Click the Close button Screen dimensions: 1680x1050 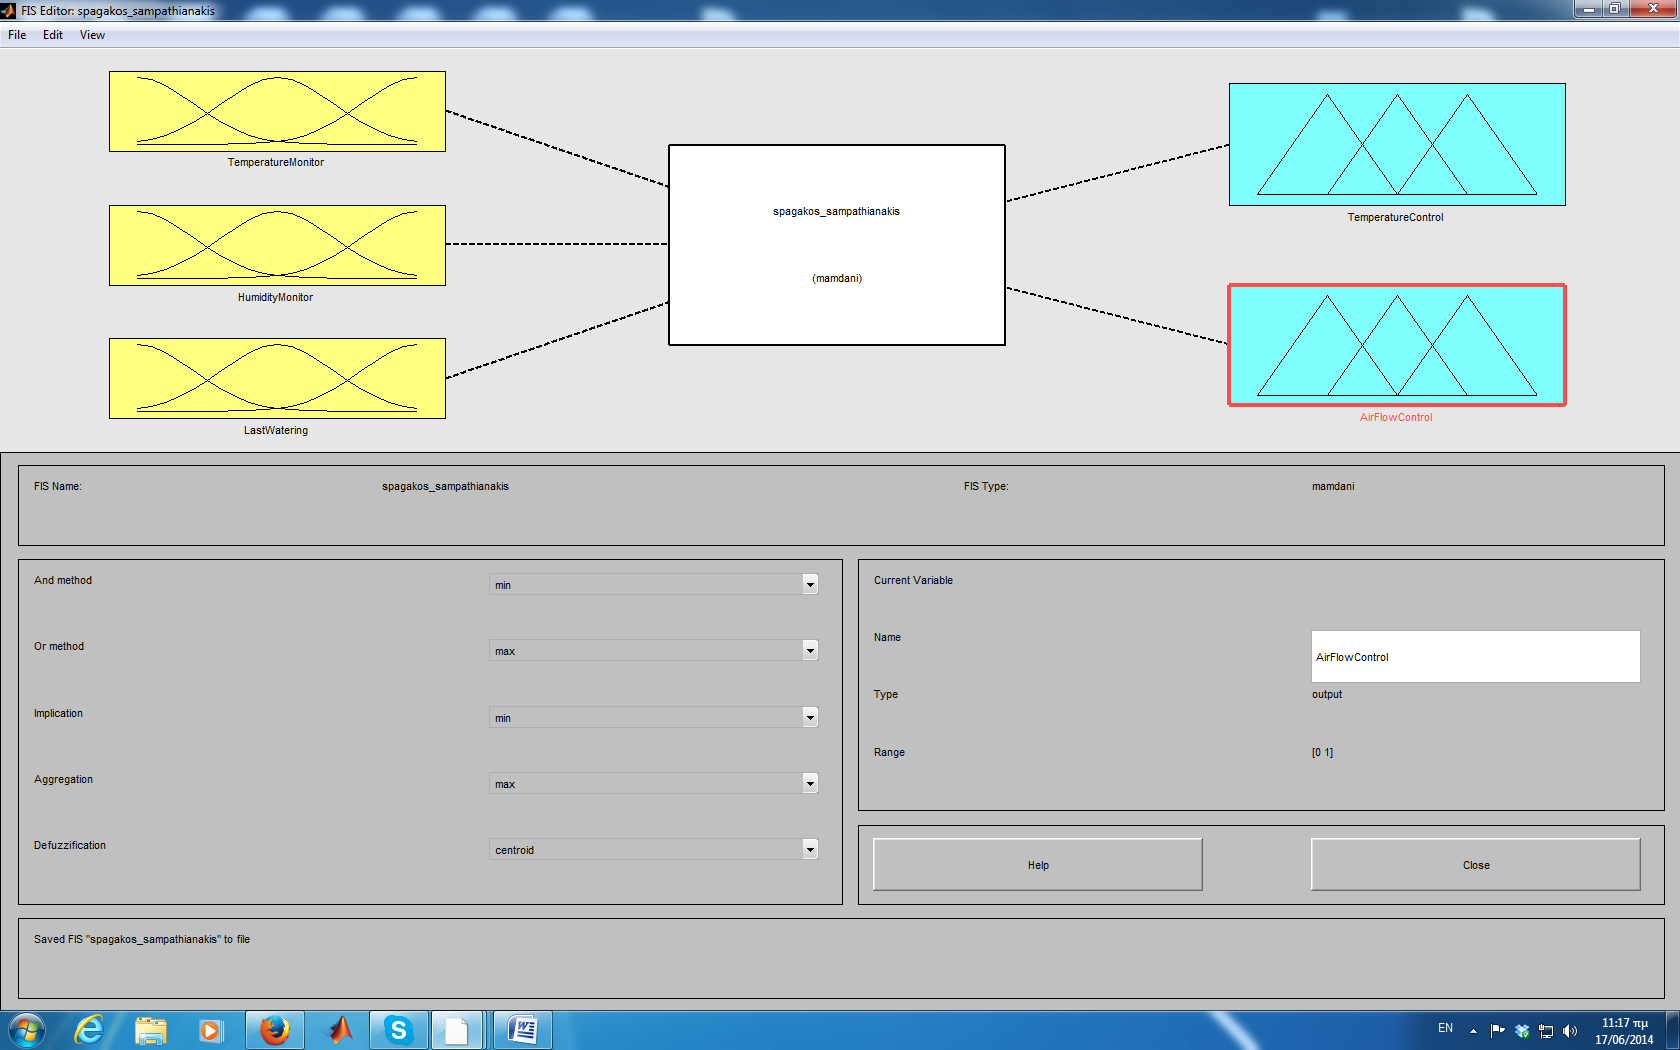pyautogui.click(x=1476, y=865)
